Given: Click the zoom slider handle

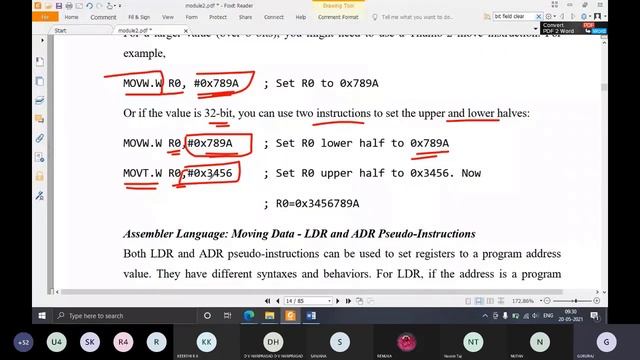Looking at the screenshot, I should click(x=576, y=301).
